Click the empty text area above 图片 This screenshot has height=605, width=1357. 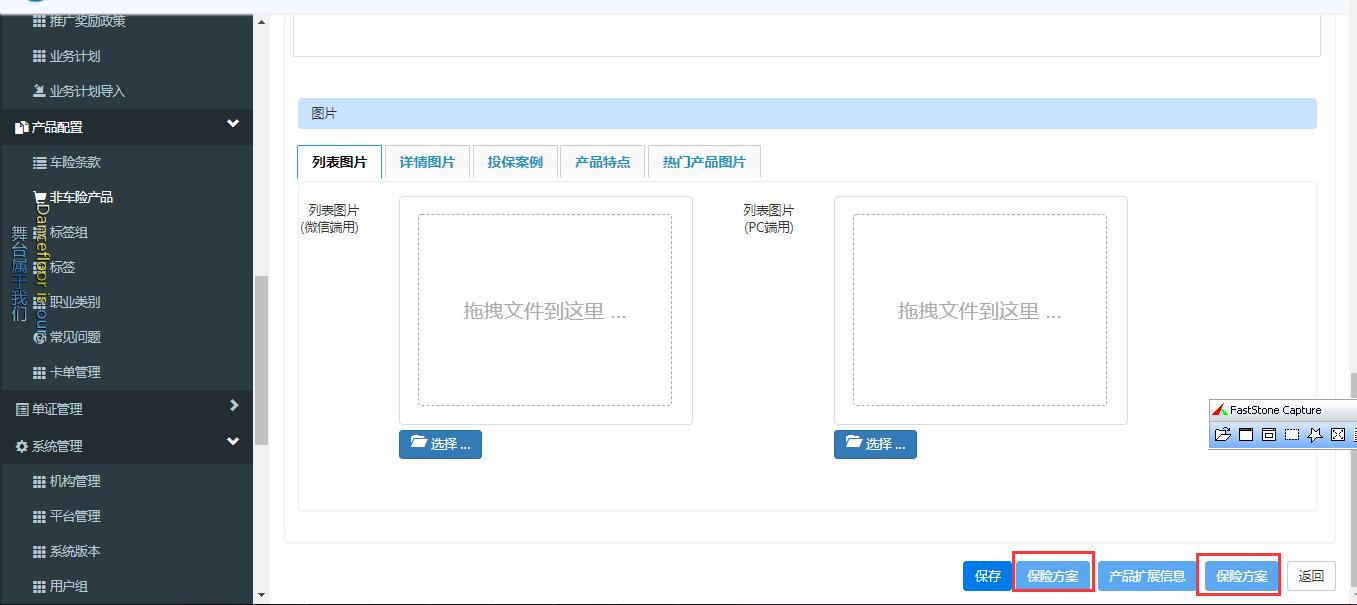[x=807, y=35]
